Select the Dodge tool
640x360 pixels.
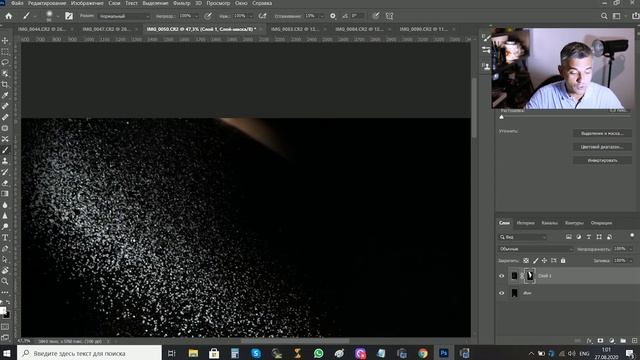tap(5, 227)
